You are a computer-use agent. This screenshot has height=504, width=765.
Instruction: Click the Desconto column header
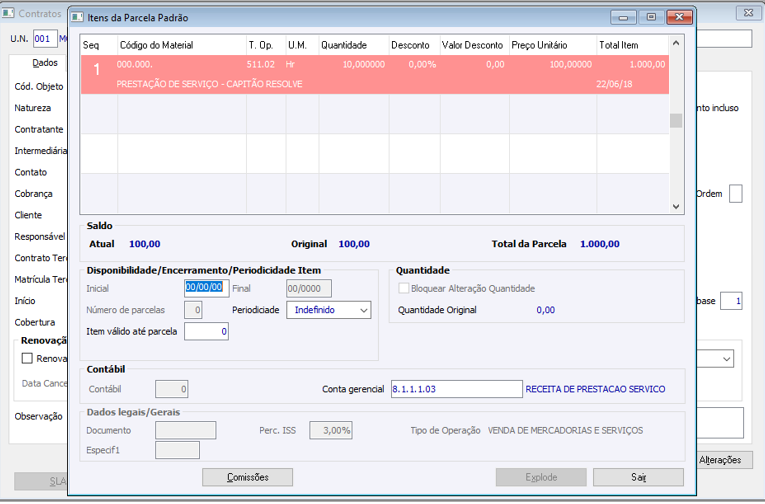click(415, 45)
